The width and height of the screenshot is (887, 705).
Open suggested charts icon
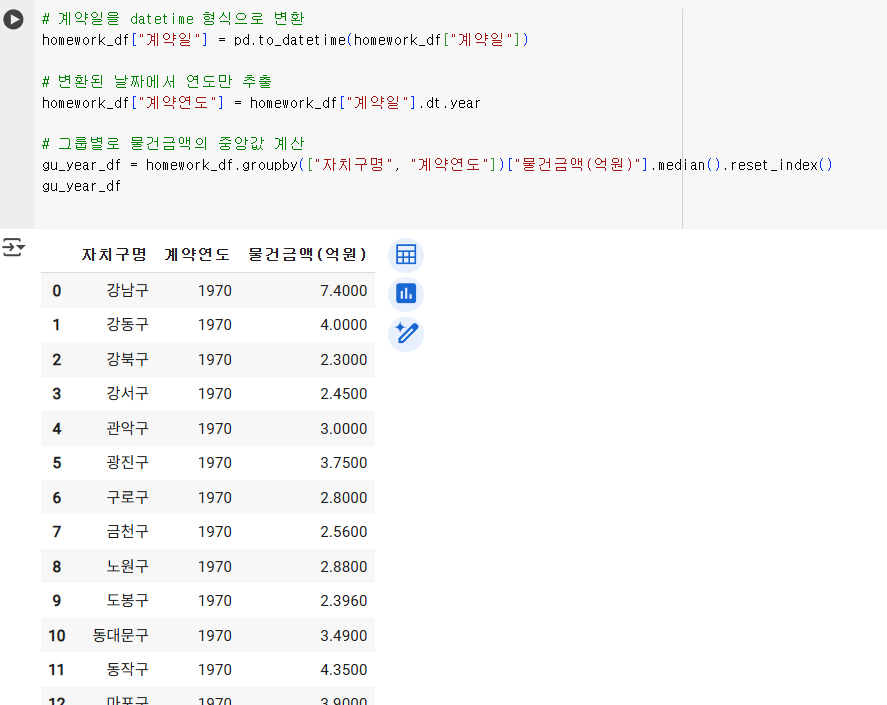406,294
